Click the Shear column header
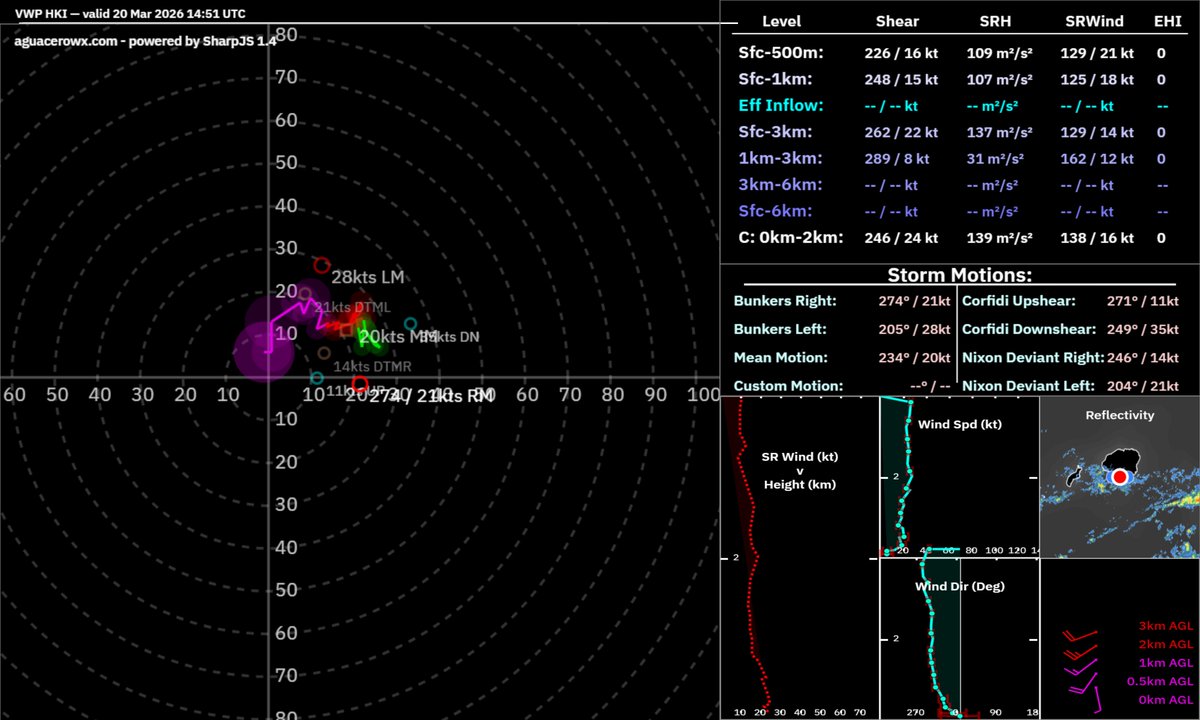Screen dimensions: 1200x720 pos(897,21)
